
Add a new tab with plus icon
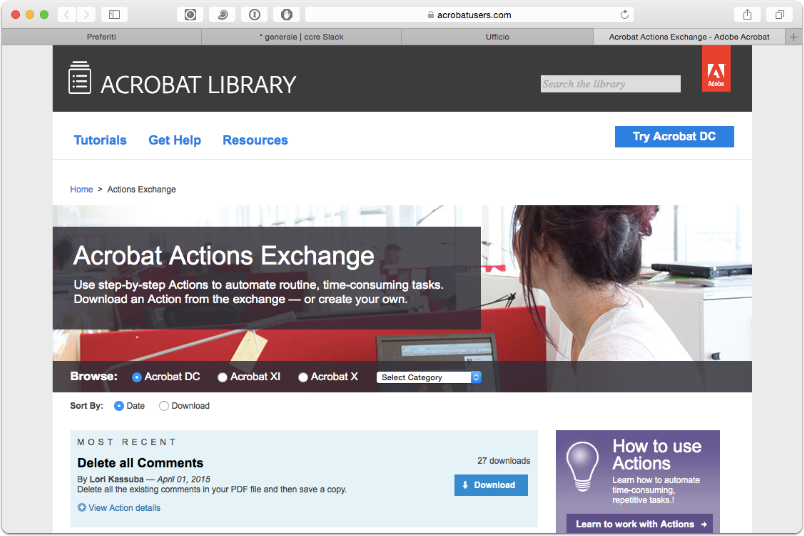point(793,37)
